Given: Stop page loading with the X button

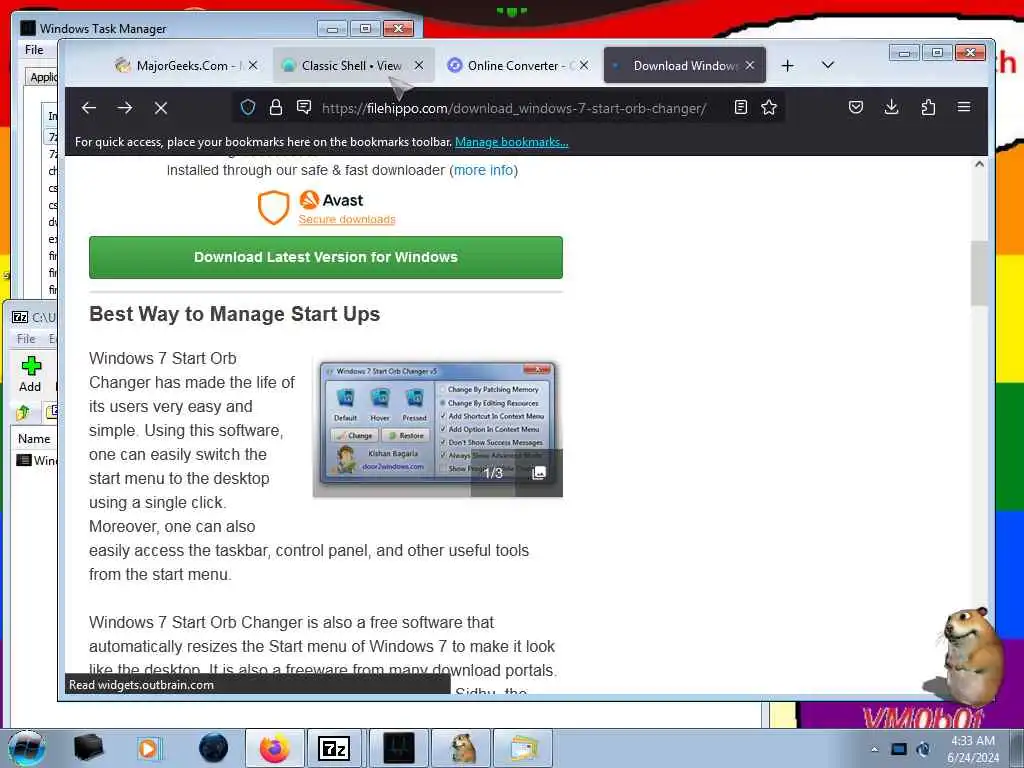Looking at the screenshot, I should 161,108.
